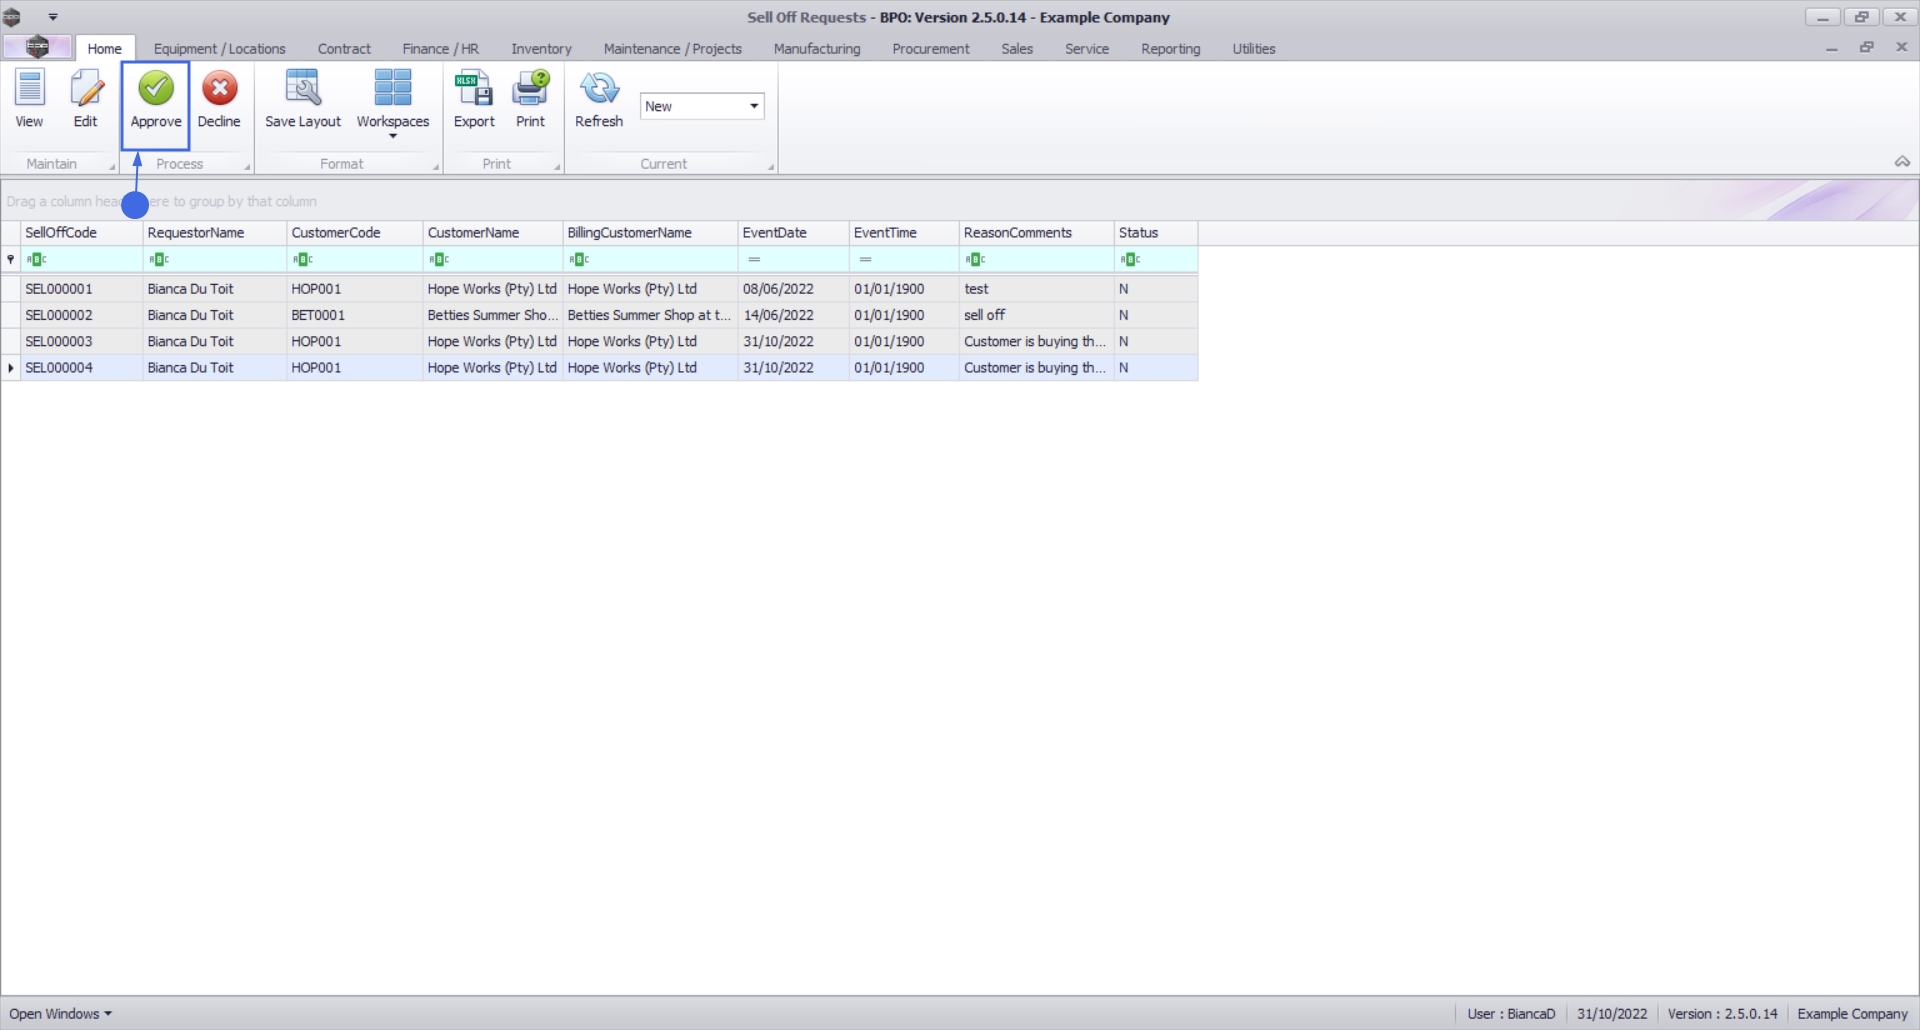Click the EventDate filter row cell
This screenshot has width=1920, height=1030.
tap(793, 260)
